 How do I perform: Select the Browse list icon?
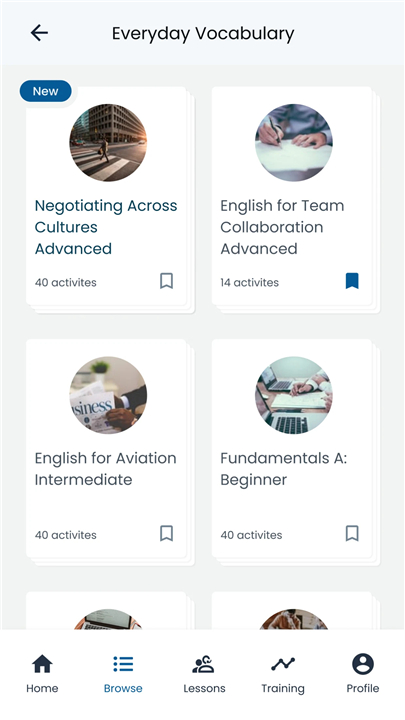[123, 664]
